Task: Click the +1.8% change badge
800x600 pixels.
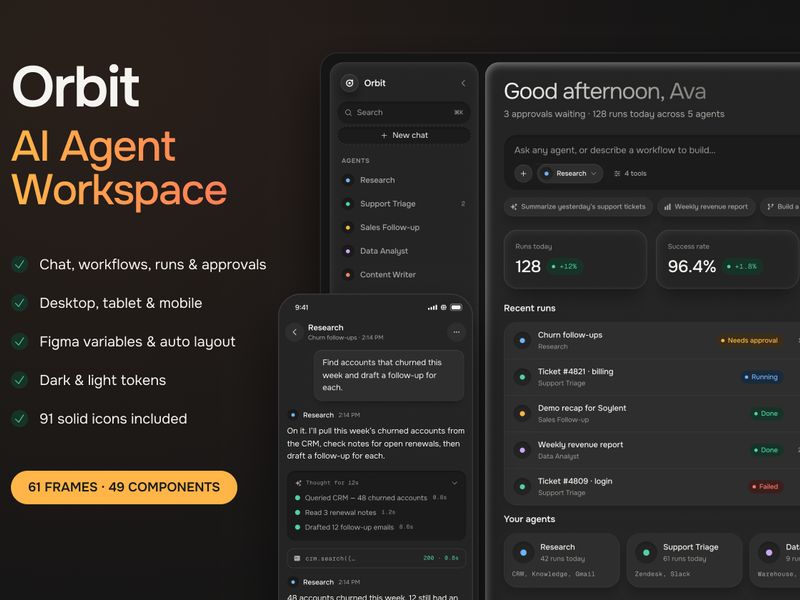Action: tap(742, 266)
